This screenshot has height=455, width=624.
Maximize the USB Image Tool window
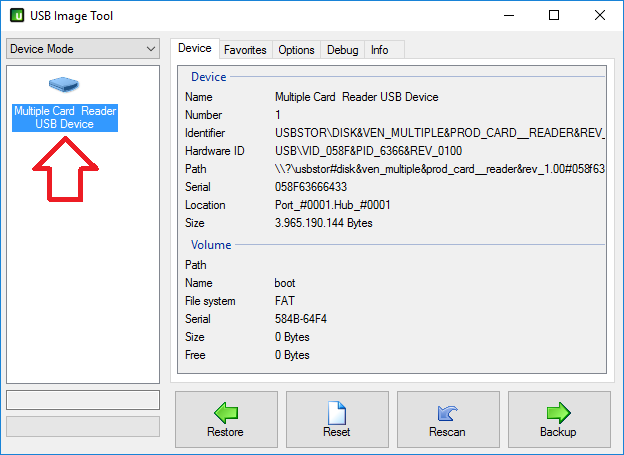click(554, 16)
